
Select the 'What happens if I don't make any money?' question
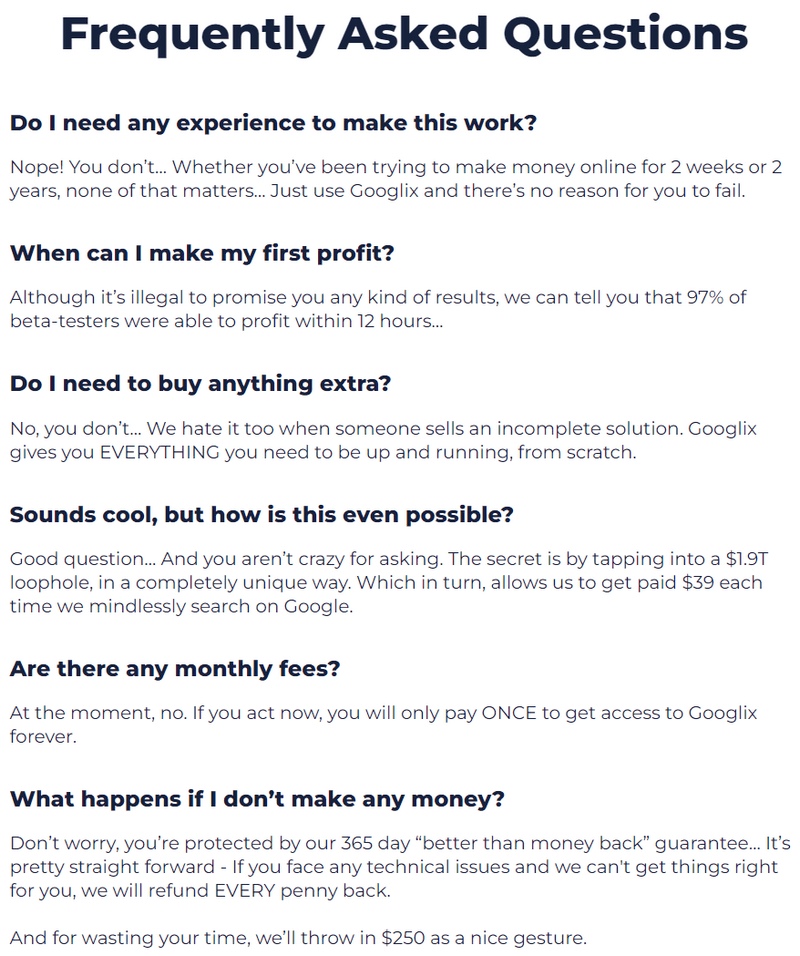(257, 799)
